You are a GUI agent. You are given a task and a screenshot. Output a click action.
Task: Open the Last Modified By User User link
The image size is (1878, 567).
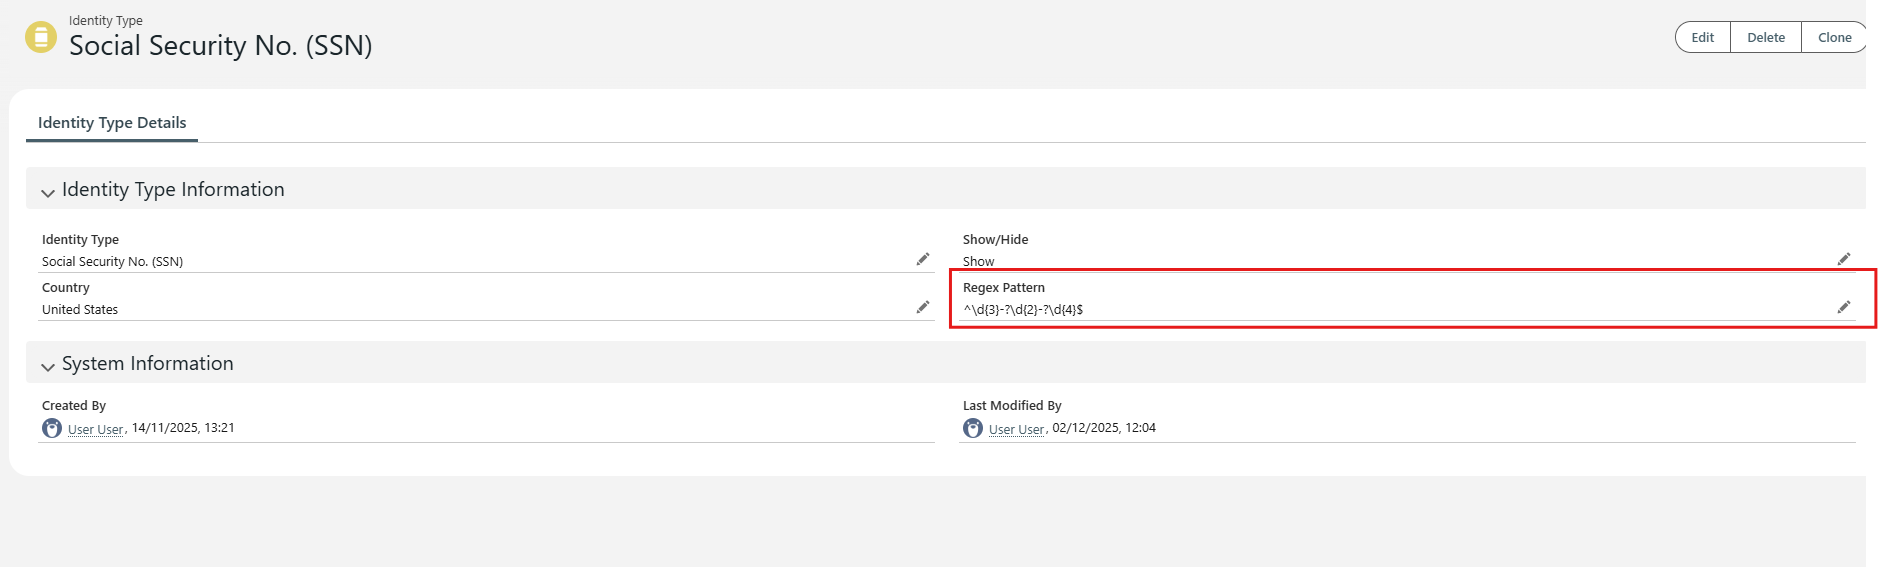(x=1016, y=429)
